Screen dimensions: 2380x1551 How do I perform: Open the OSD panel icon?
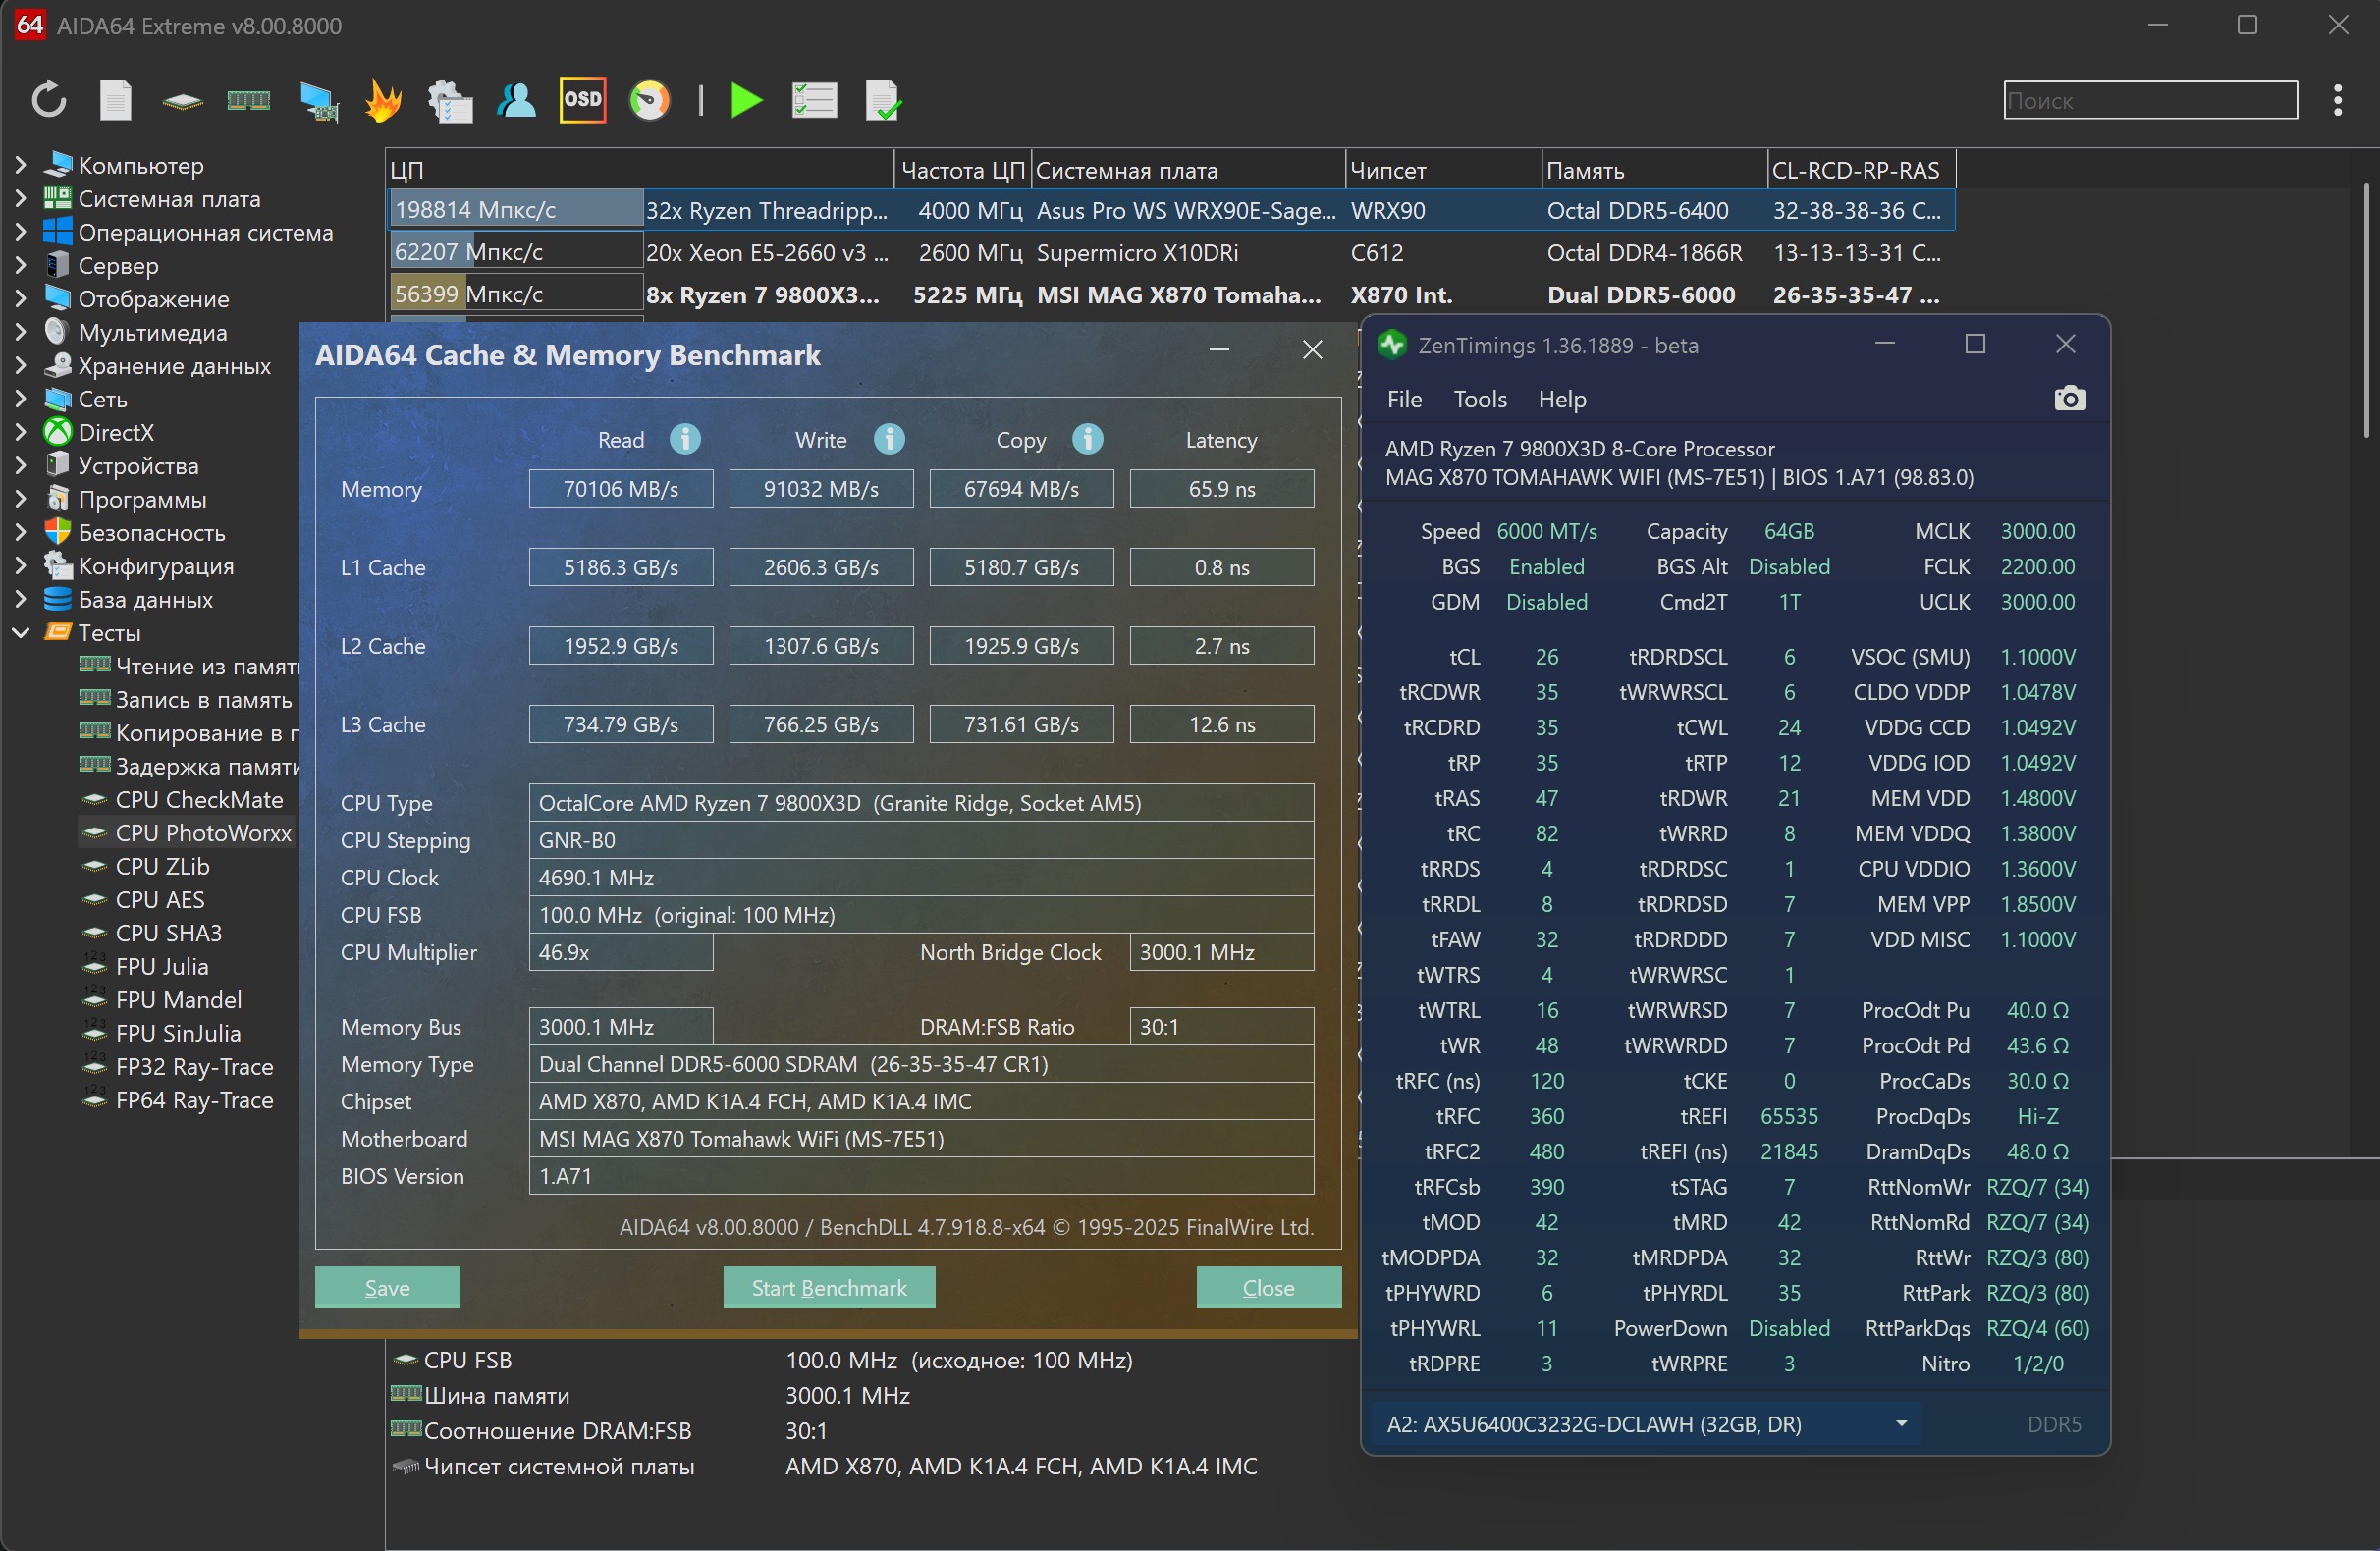point(582,100)
